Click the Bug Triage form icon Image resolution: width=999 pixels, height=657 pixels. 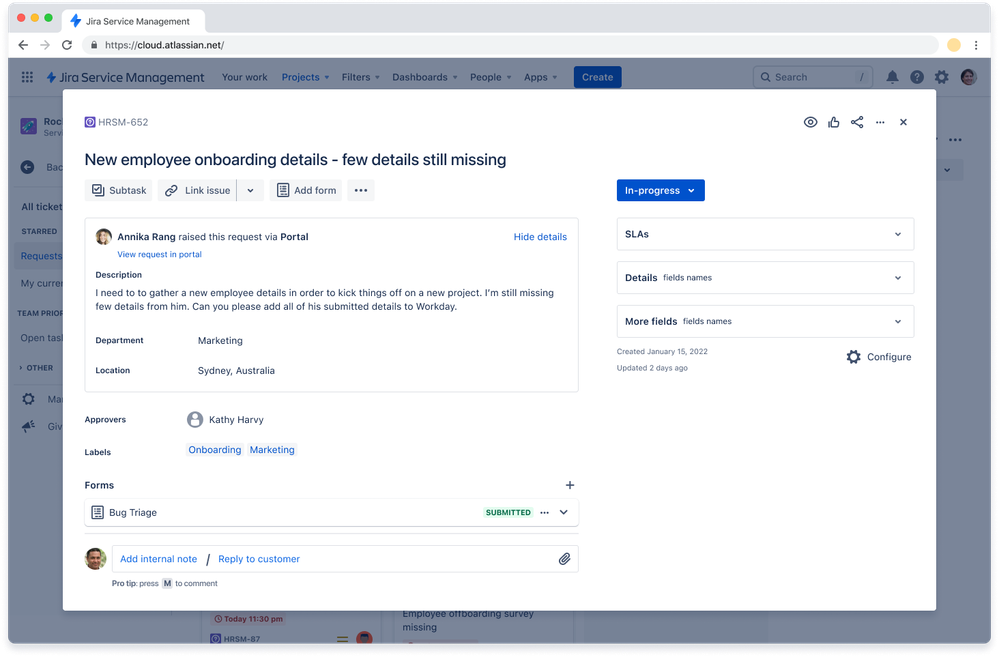point(97,512)
